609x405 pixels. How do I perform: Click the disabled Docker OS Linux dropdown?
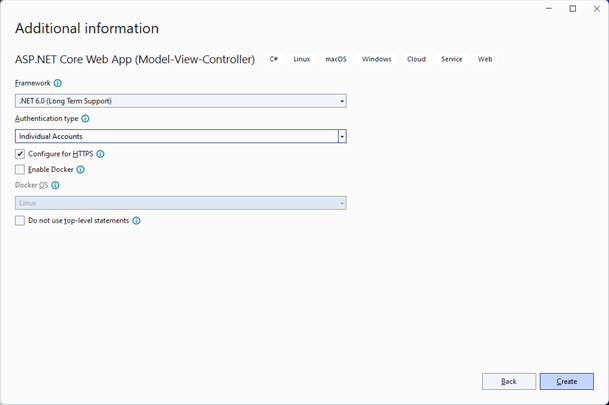181,203
